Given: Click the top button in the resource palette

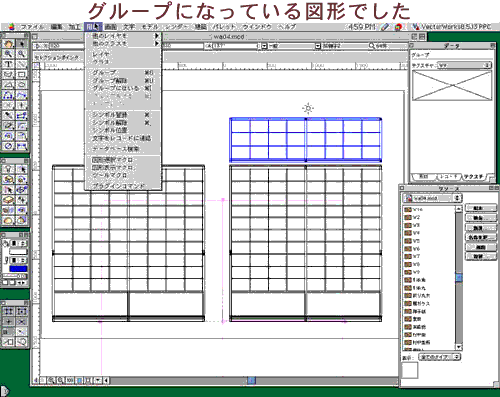Looking at the screenshot, I should pos(480,208).
